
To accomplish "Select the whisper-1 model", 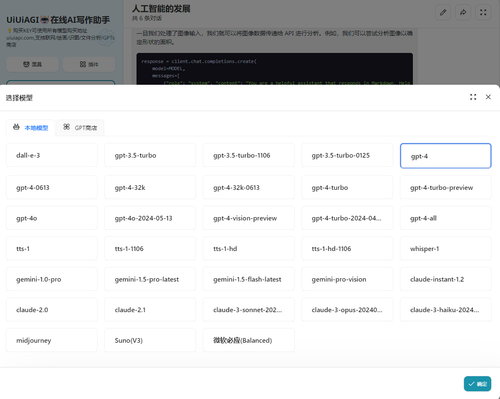I will pyautogui.click(x=446, y=248).
